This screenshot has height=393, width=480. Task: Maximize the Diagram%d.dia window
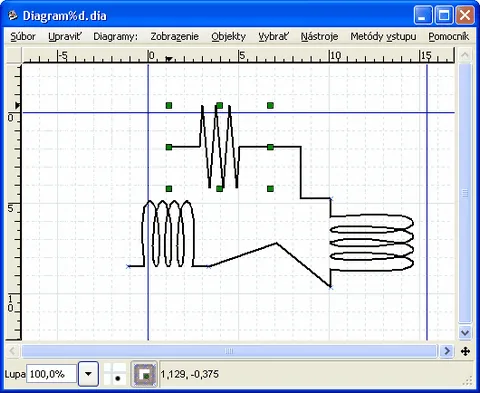(444, 15)
